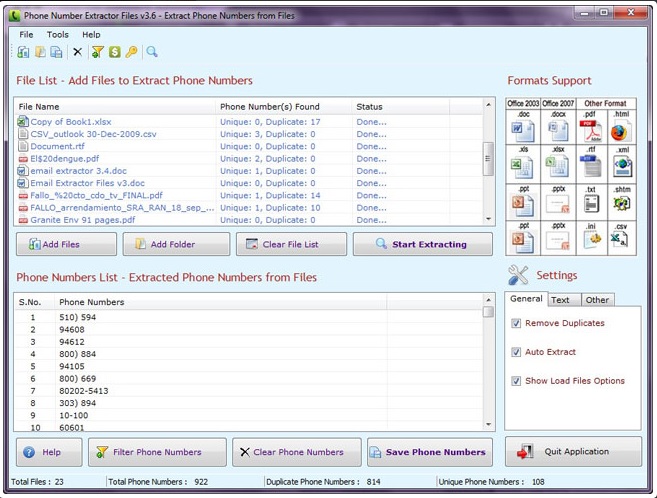
Task: Click the Save Phone Numbers button
Action: click(x=430, y=452)
